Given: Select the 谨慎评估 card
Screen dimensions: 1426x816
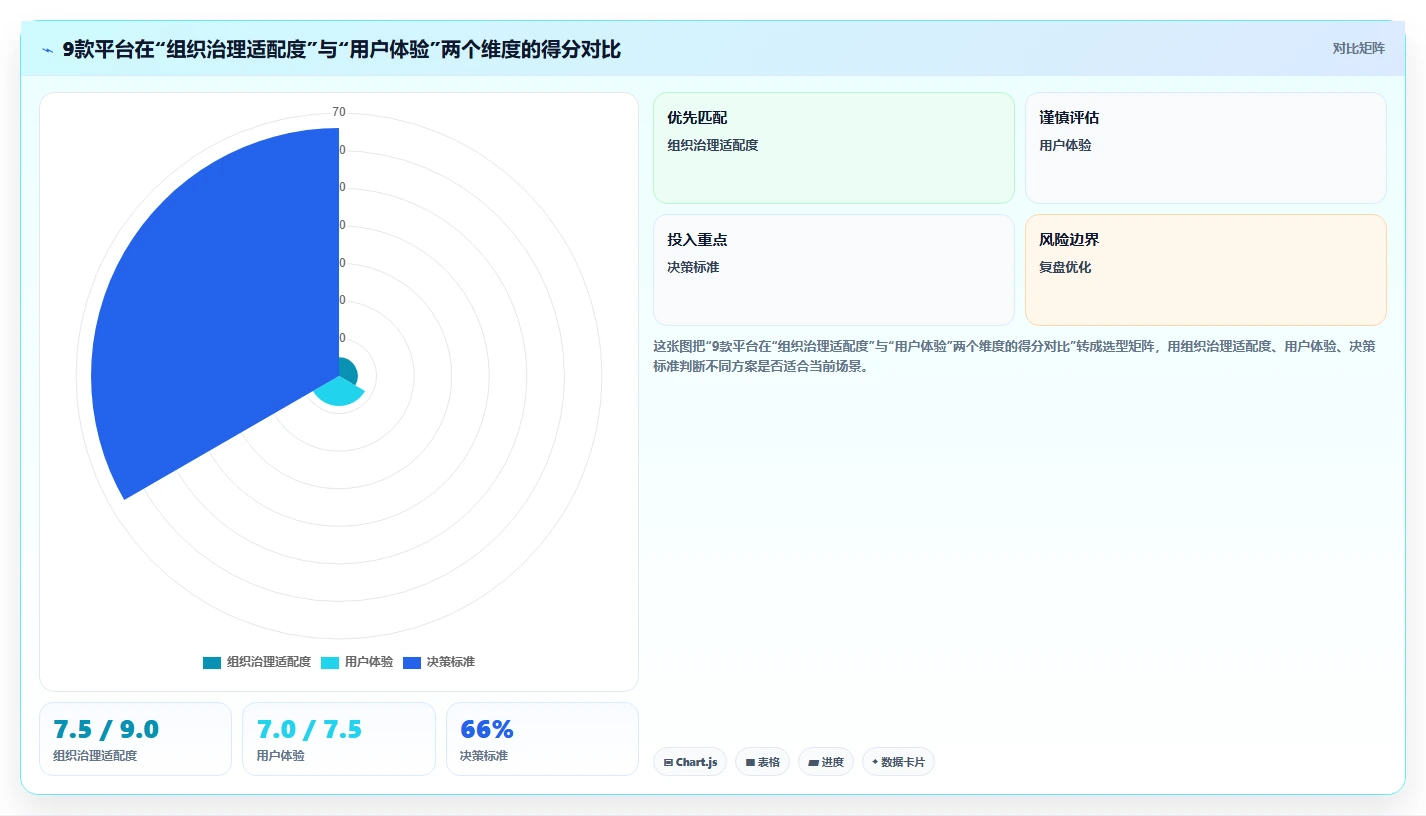Looking at the screenshot, I should click(x=1206, y=148).
